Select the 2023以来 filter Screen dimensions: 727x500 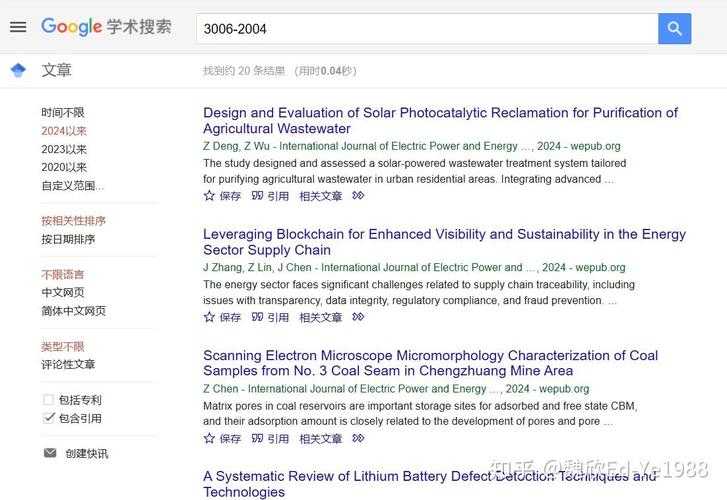64,149
